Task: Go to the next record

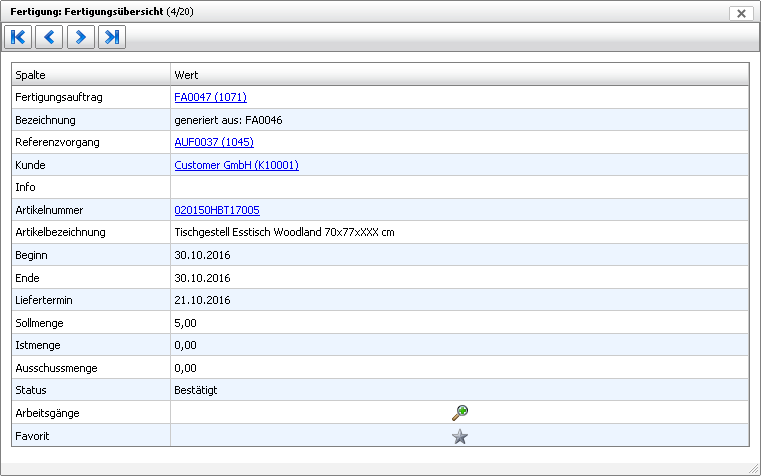Action: click(x=80, y=37)
